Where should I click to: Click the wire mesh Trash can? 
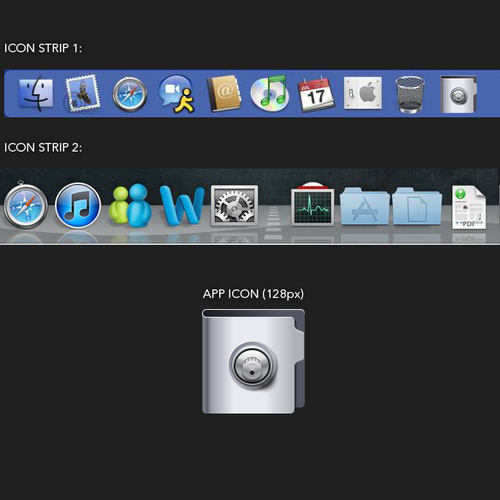[410, 95]
